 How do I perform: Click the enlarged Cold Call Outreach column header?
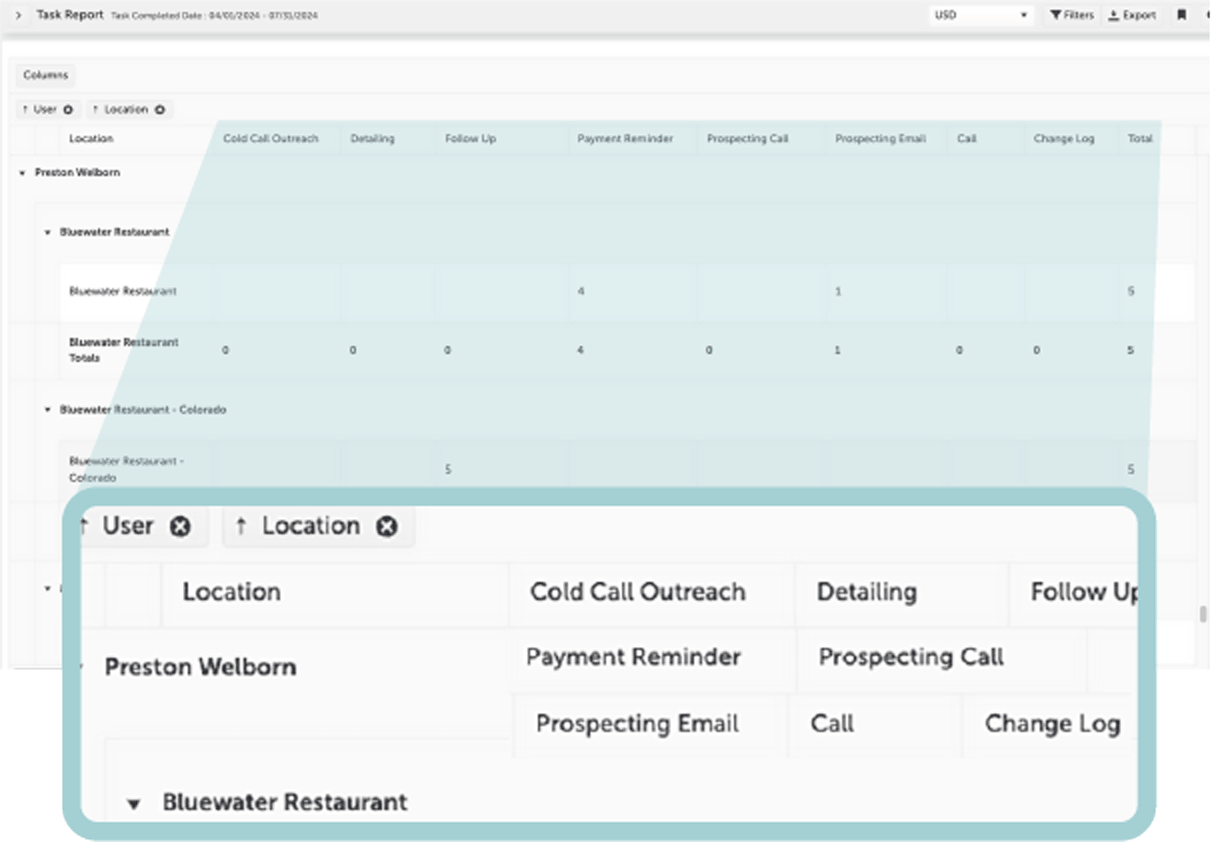637,592
